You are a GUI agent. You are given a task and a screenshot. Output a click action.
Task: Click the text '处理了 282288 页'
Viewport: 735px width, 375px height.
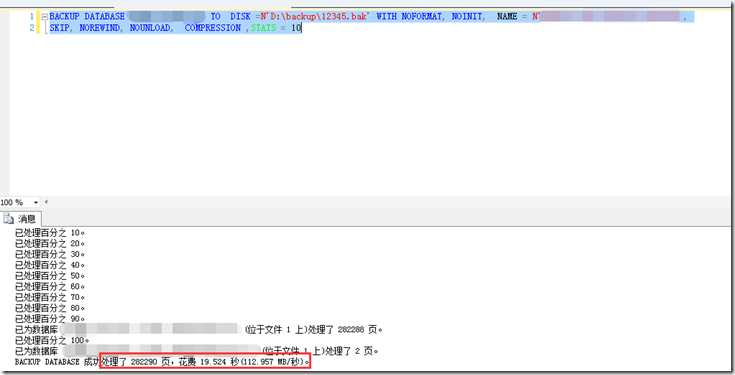coord(343,330)
